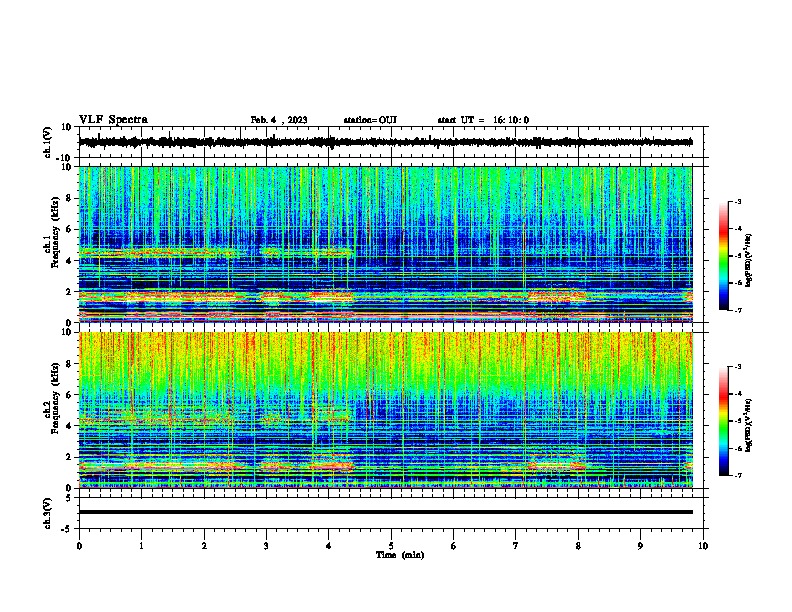Click the ch.1 "Frequency (kHz)" axis label
Screen dimensions: 792x612
point(55,232)
